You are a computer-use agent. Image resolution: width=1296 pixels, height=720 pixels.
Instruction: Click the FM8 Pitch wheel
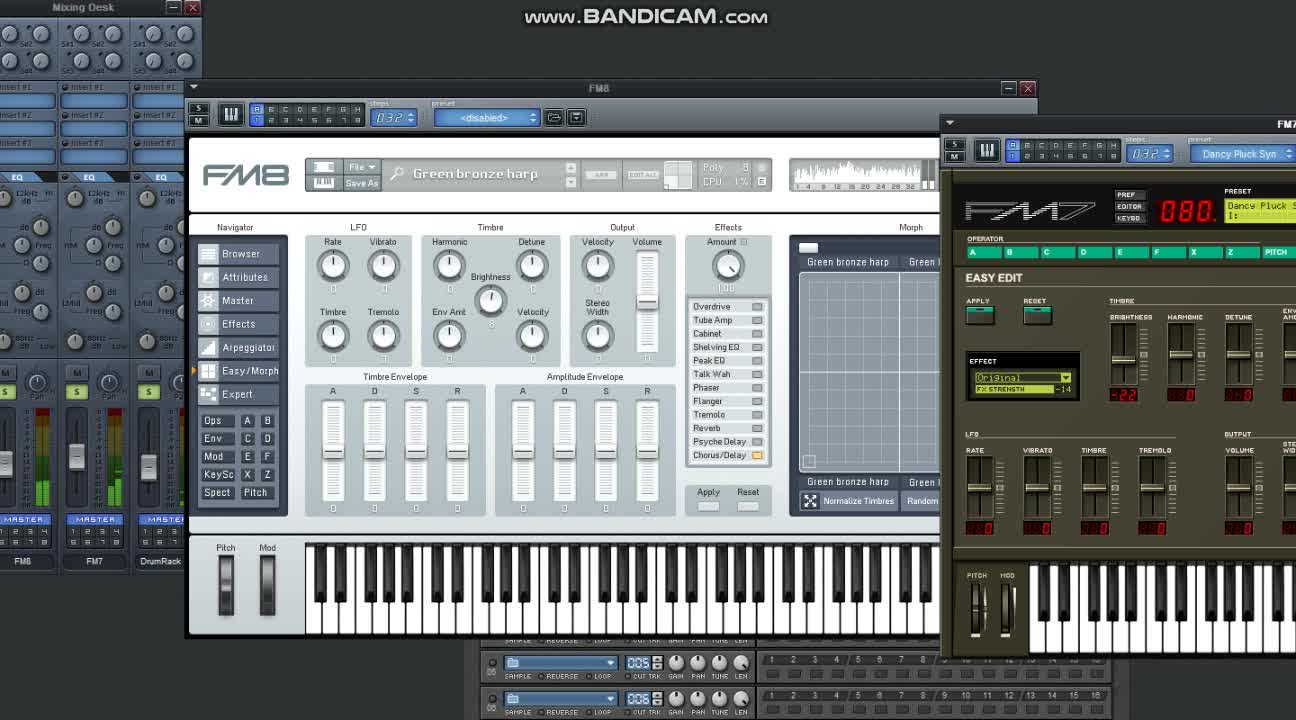tap(226, 585)
